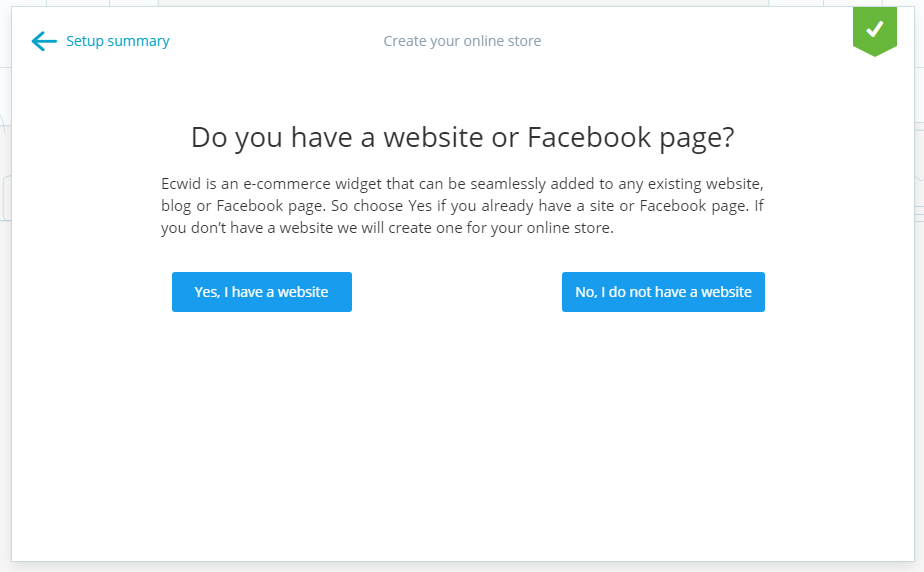Indicate you don't have a website

click(x=663, y=292)
